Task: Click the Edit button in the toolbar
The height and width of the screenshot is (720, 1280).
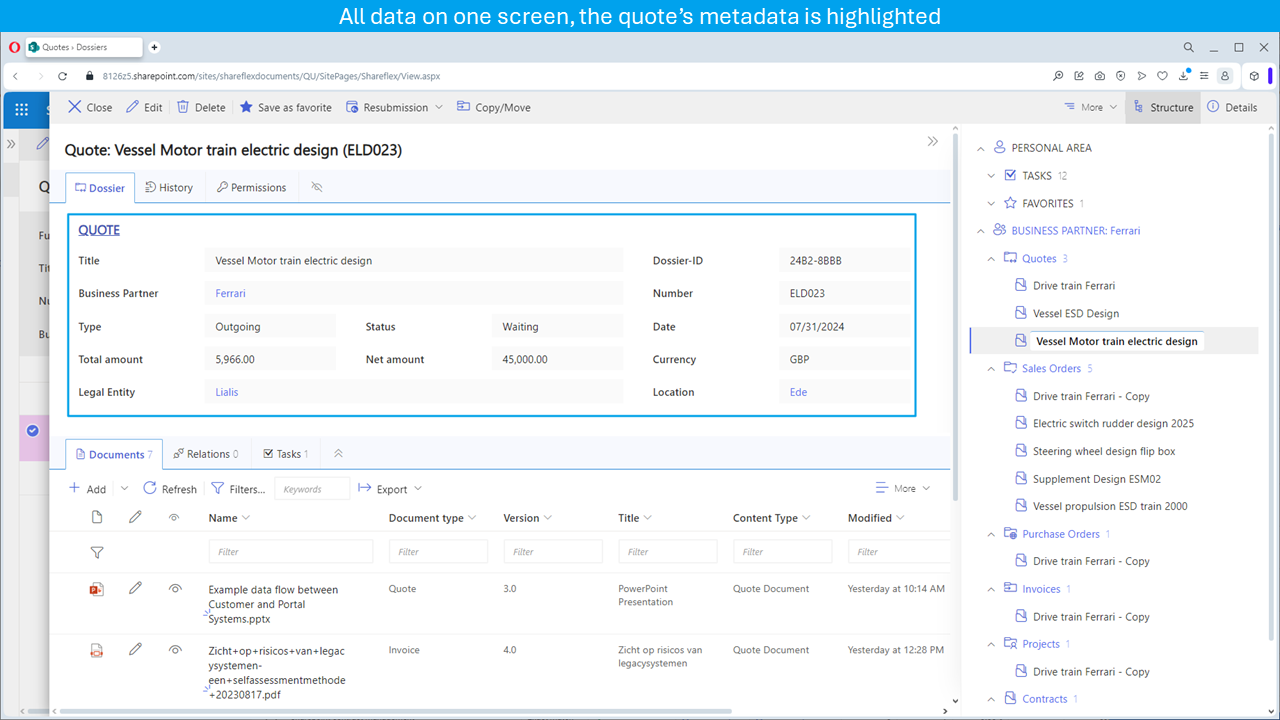Action: (144, 107)
